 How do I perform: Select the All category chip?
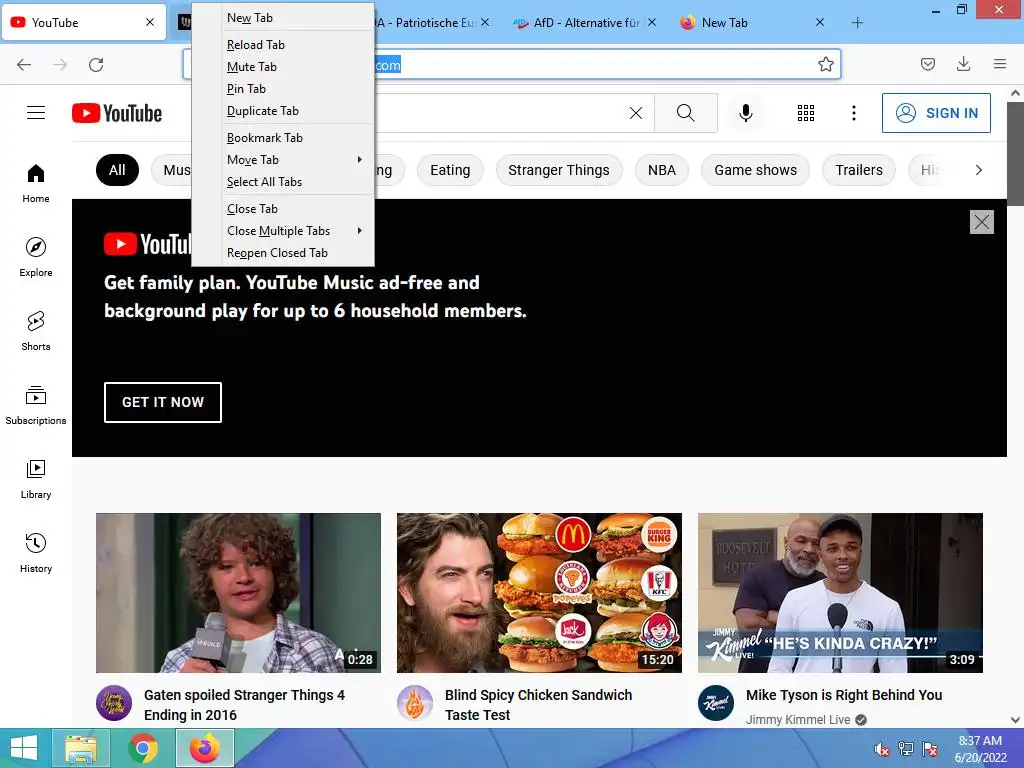[117, 170]
